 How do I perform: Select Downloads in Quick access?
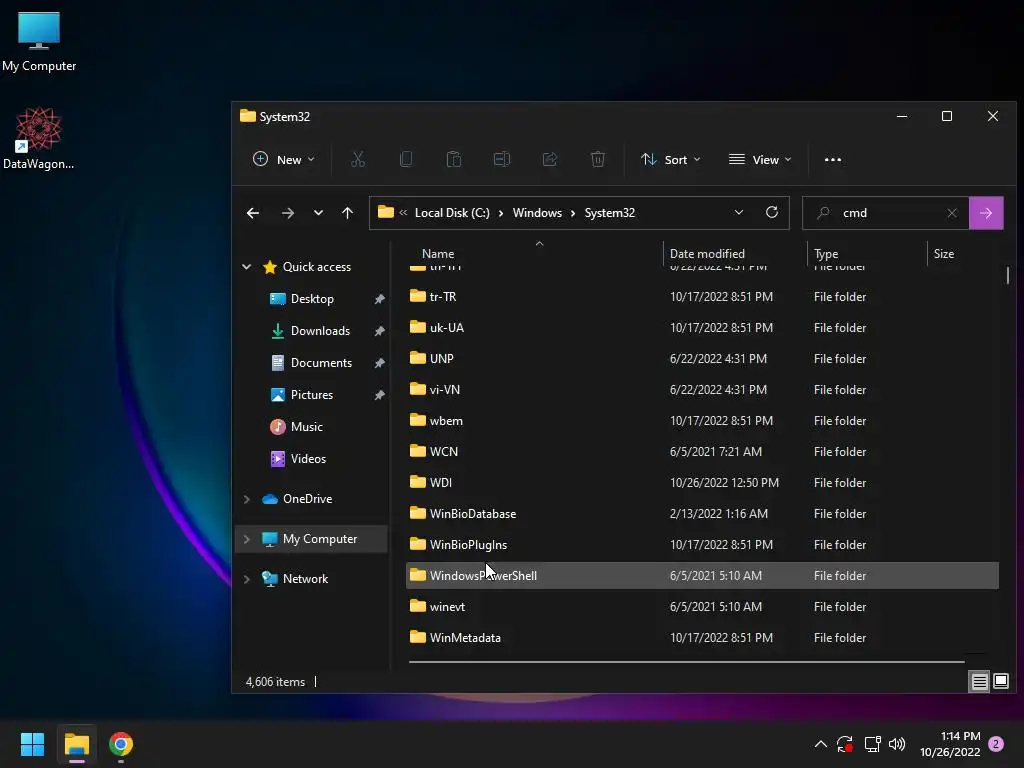click(x=320, y=330)
